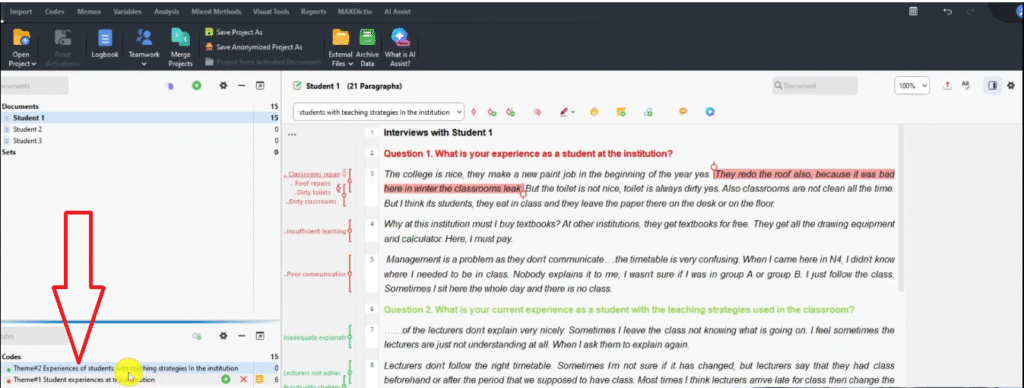Click the emoticode smiley icon

[594, 112]
